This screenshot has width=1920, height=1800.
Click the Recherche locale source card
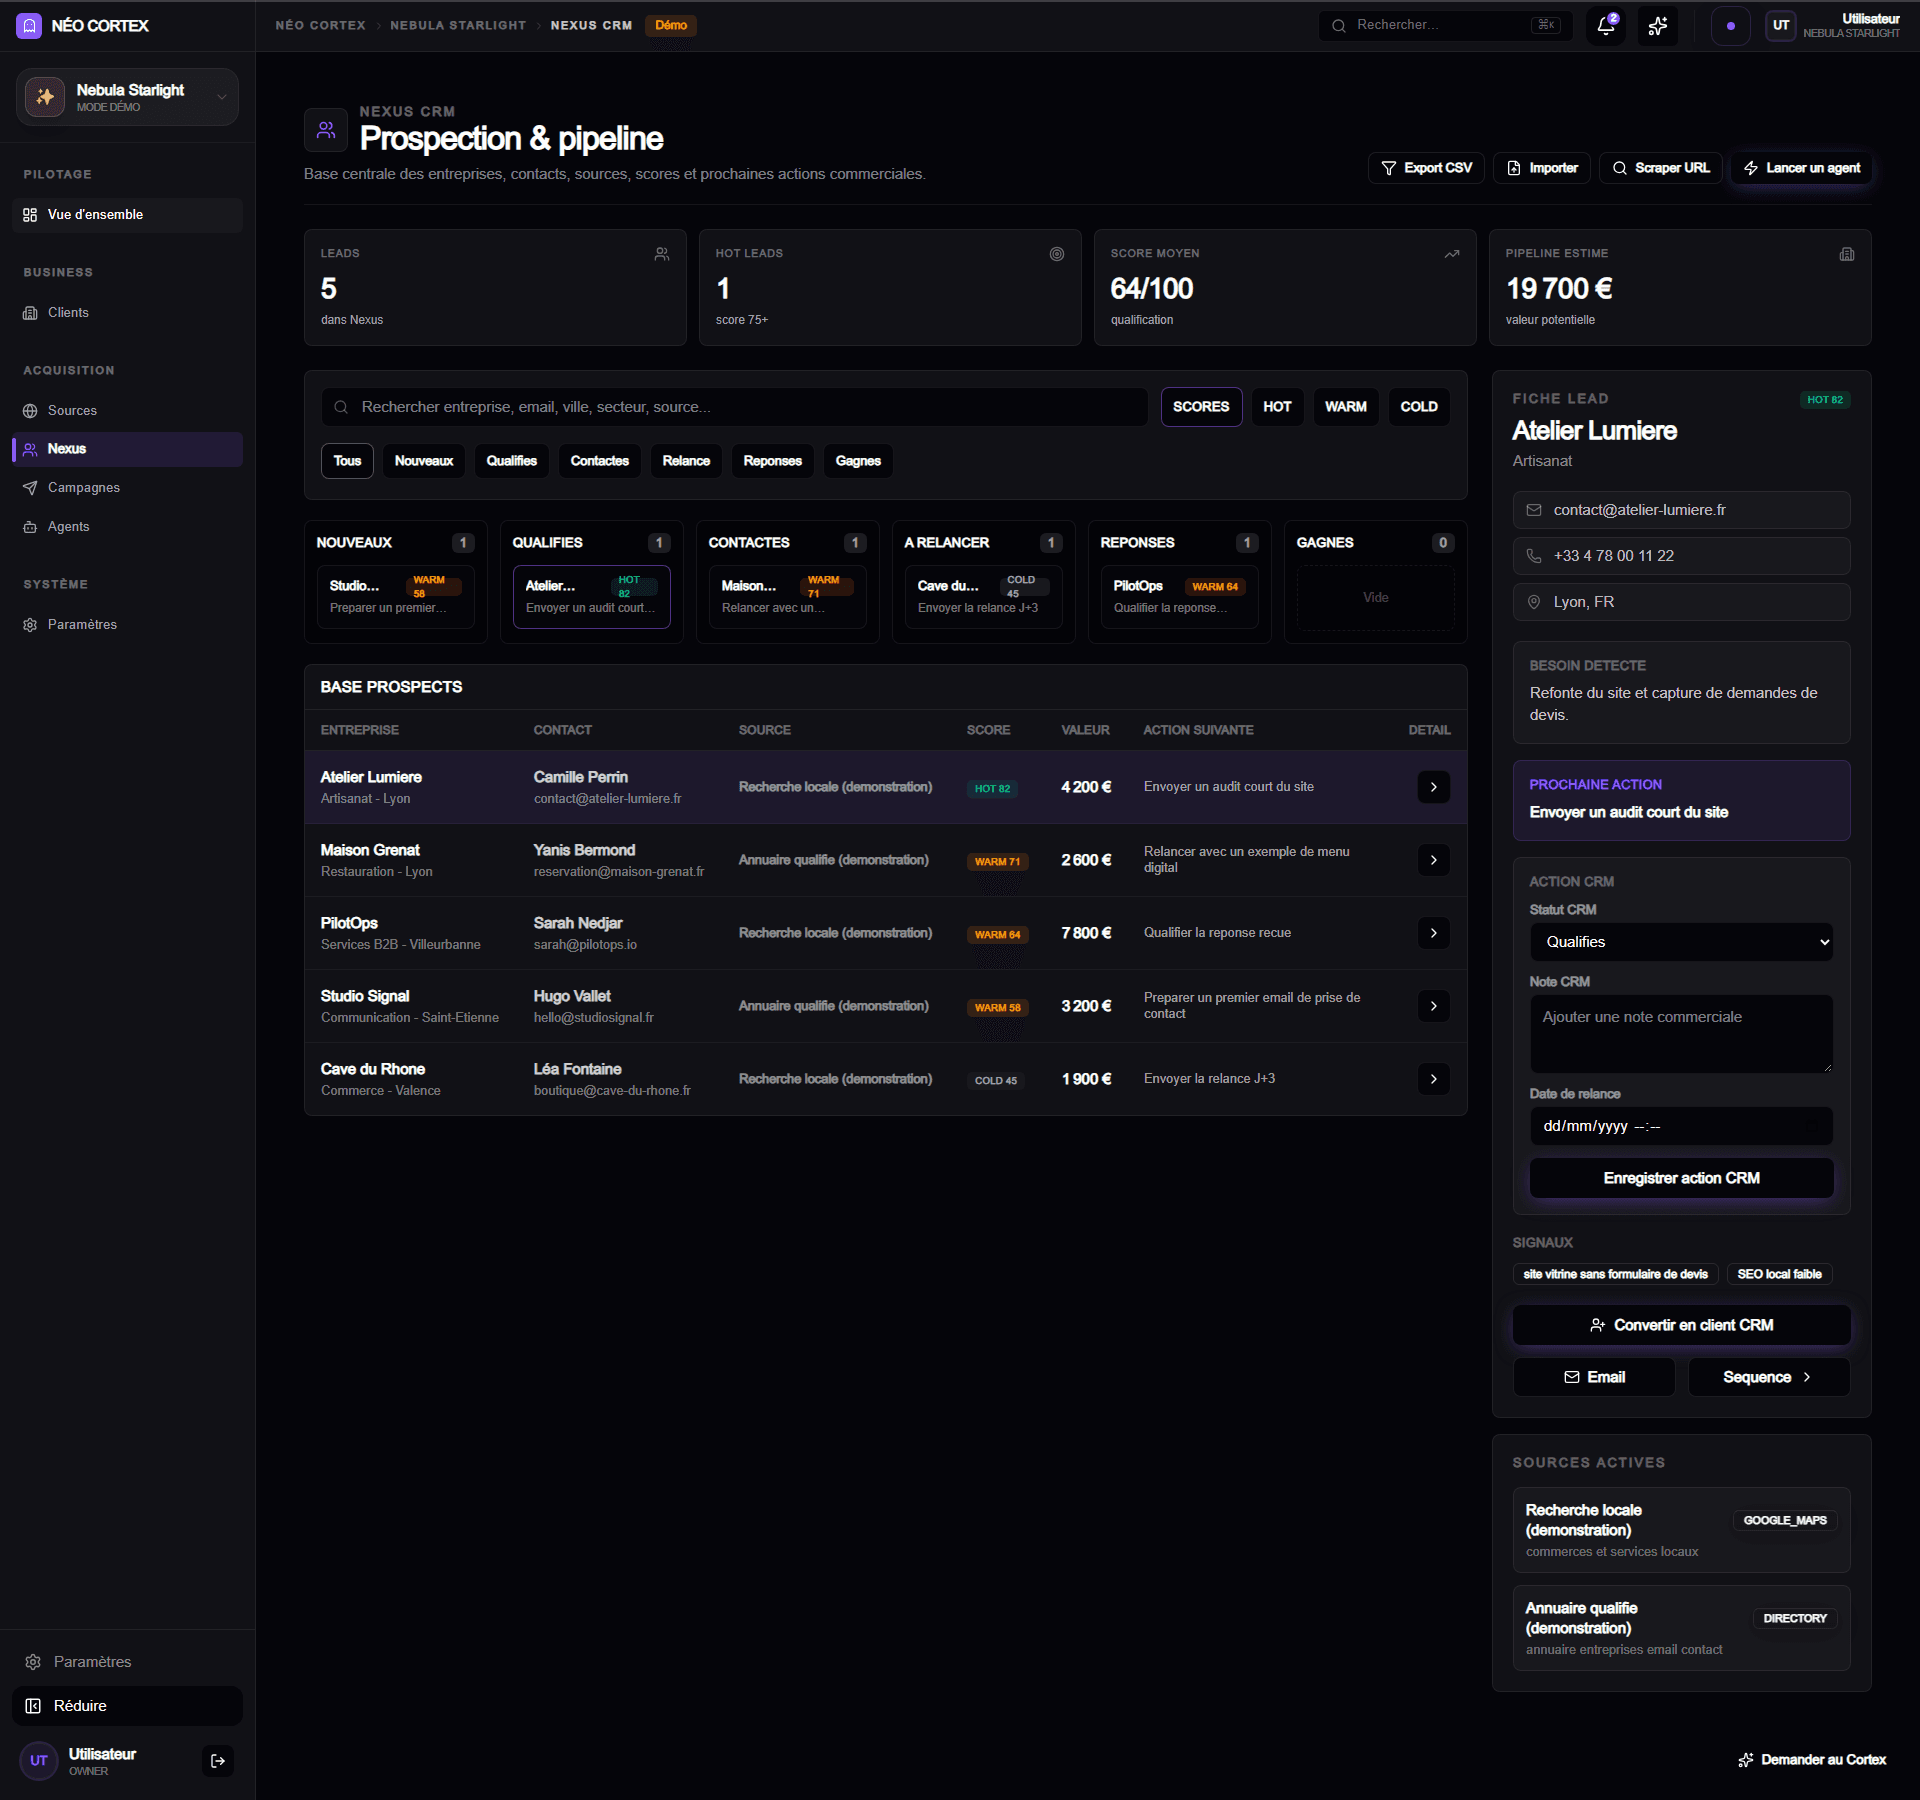(1682, 1531)
